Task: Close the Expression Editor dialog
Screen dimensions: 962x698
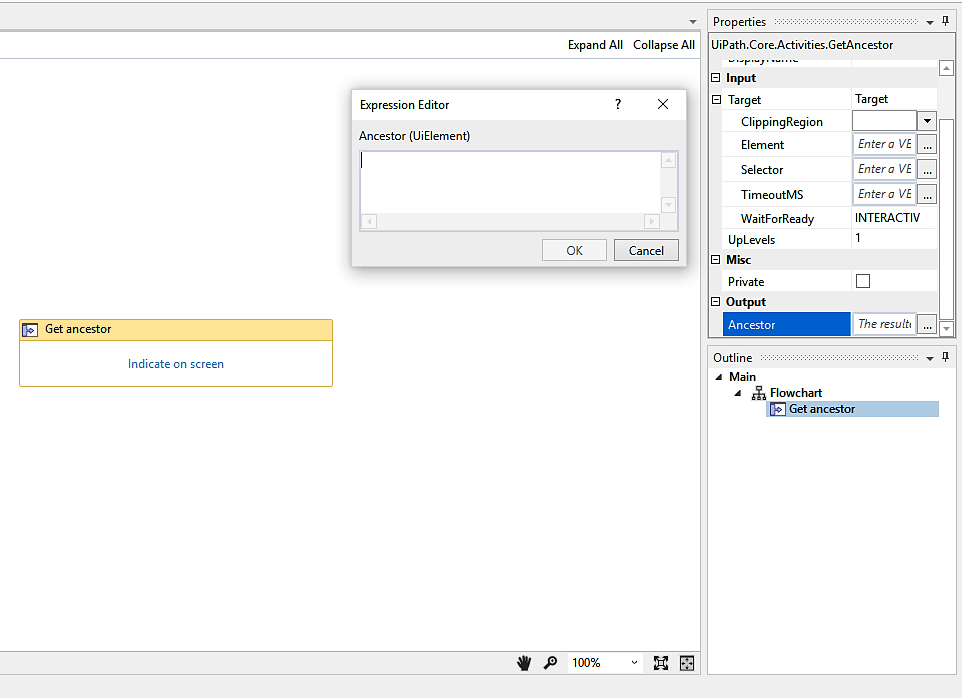Action: pos(663,104)
